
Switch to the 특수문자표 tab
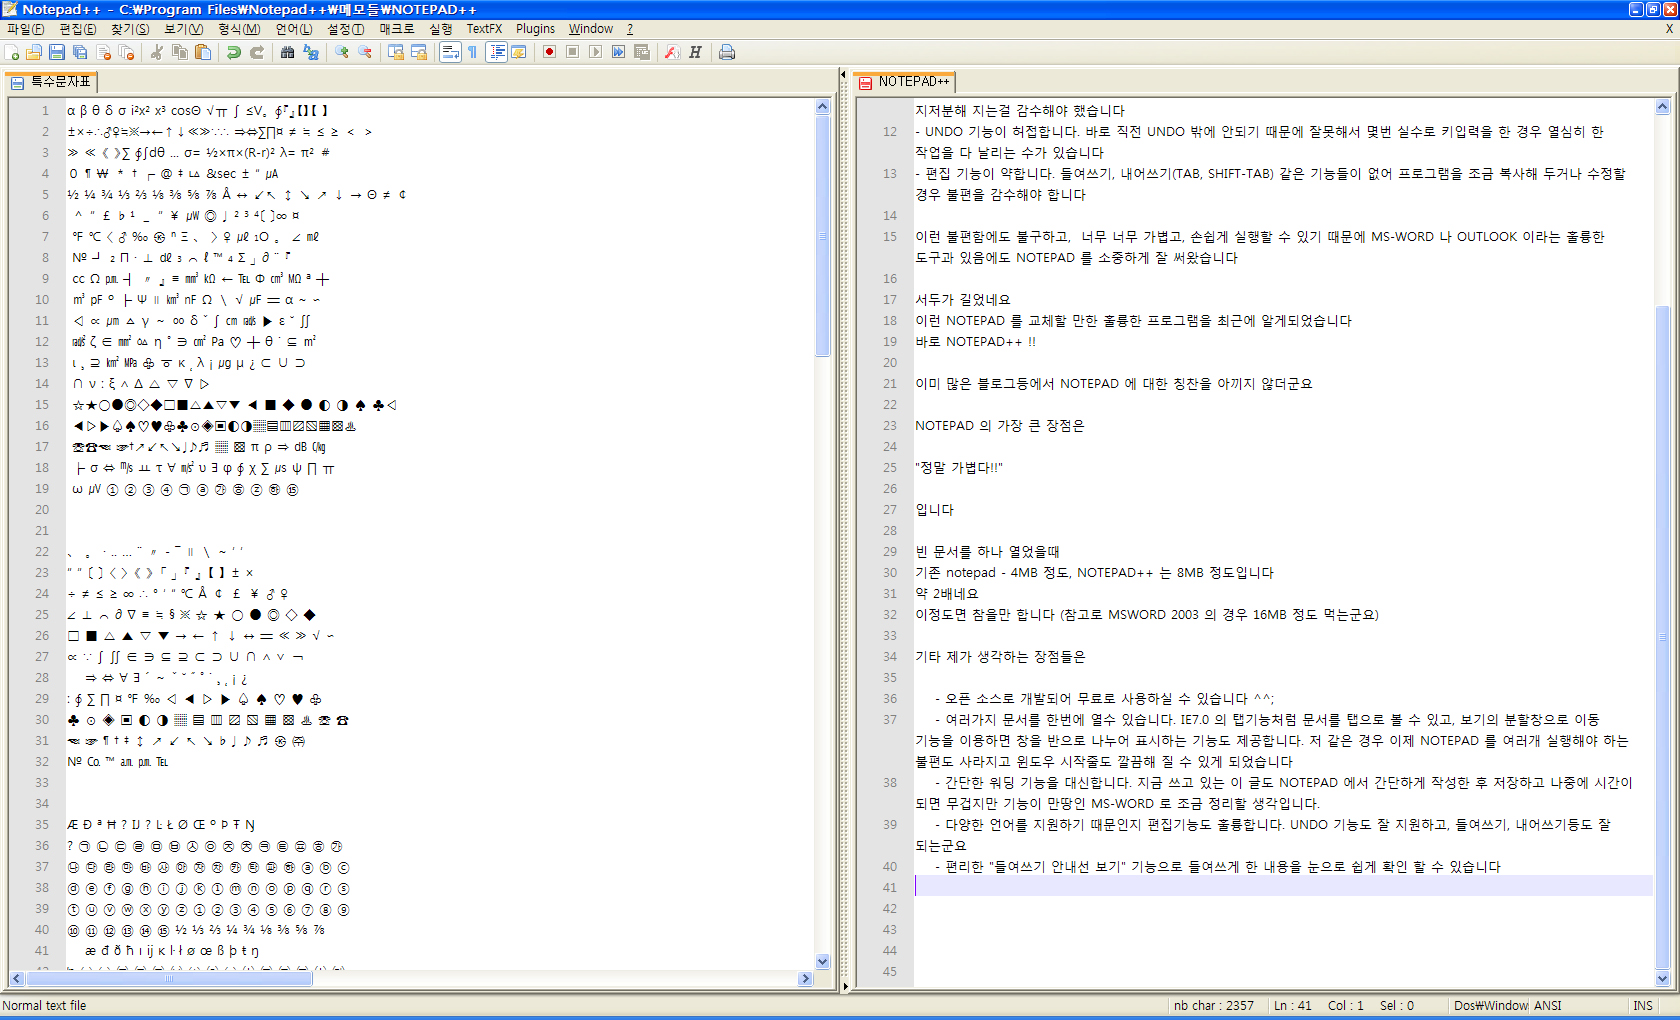(x=51, y=82)
